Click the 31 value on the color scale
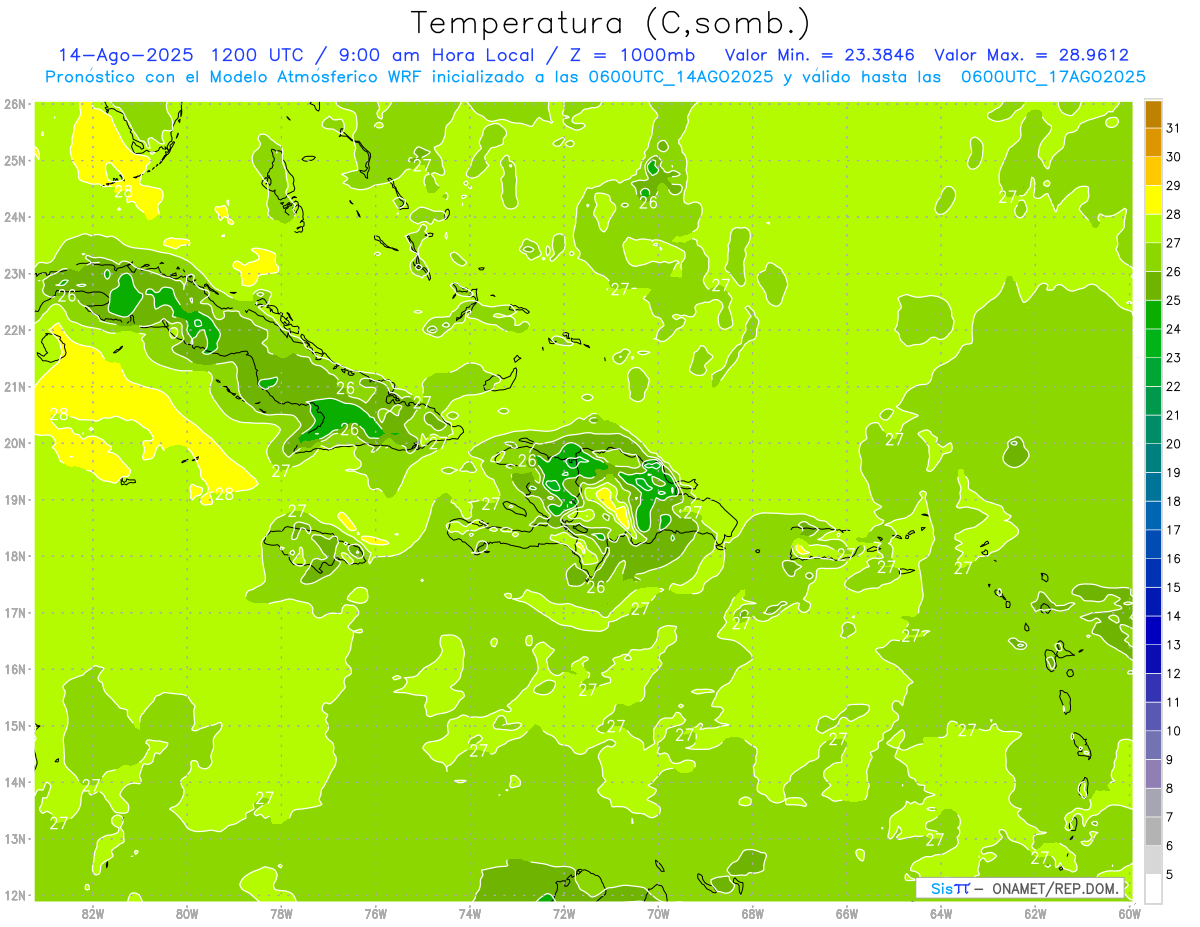This screenshot has width=1200, height=927. (1173, 128)
